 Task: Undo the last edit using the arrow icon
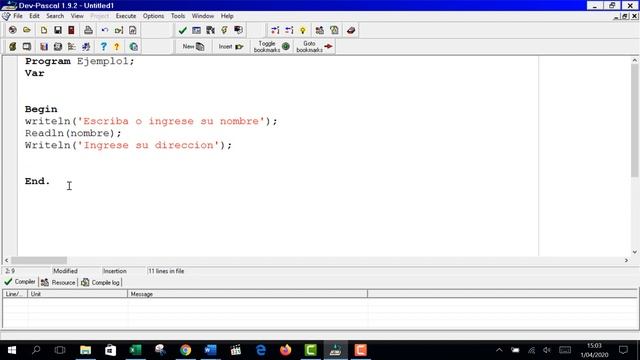point(105,30)
